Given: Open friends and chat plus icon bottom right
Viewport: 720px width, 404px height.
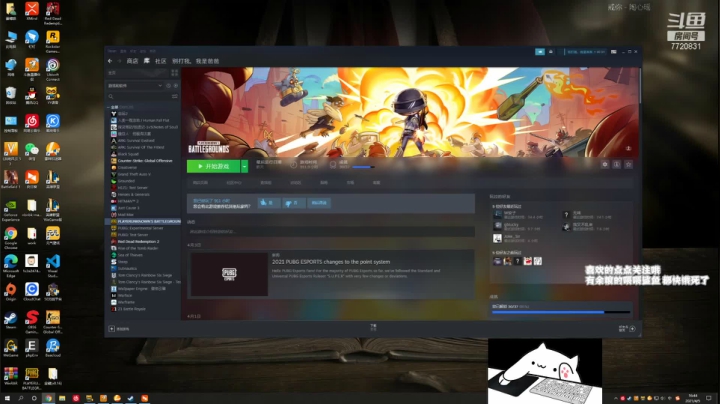Looking at the screenshot, I should [632, 329].
